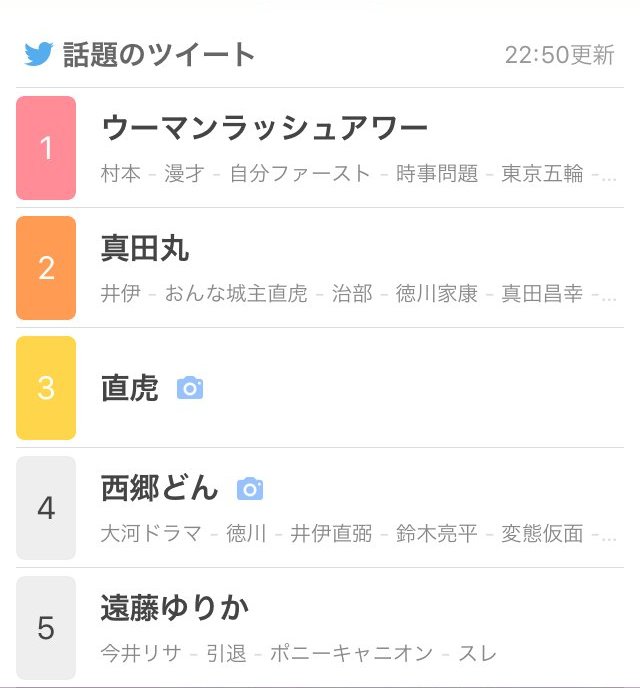
Task: Tap the orange rank 2 badge
Action: 46,268
